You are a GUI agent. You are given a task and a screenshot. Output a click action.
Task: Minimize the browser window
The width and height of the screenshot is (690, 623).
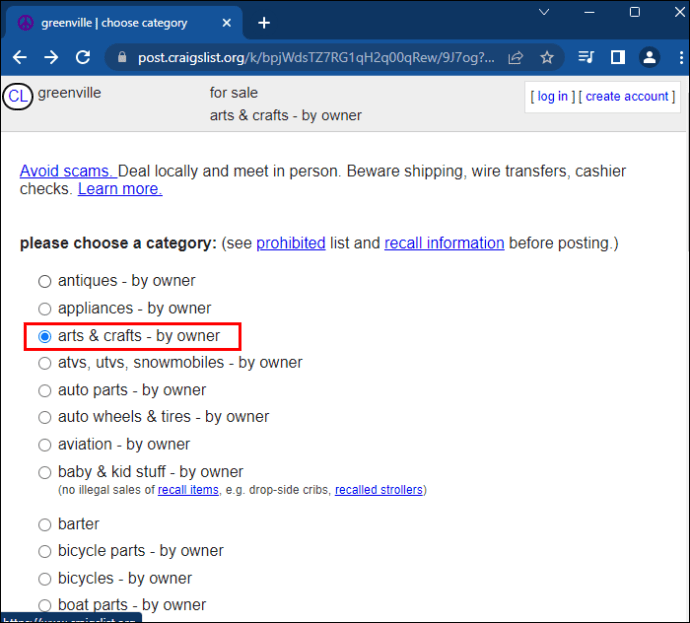(x=589, y=12)
